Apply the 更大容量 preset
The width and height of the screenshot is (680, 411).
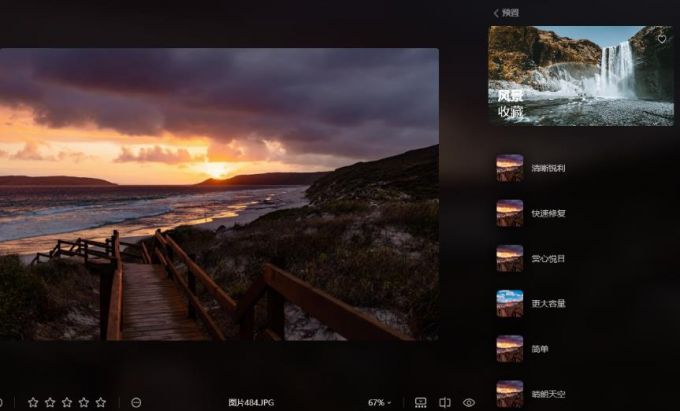(548, 303)
